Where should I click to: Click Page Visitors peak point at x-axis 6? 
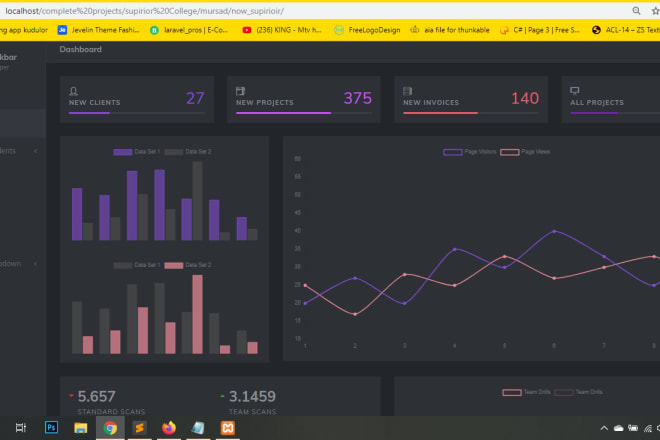pos(554,231)
